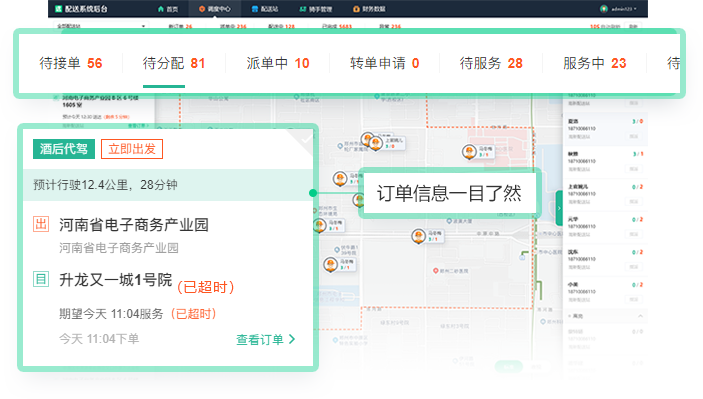Click the 已完成 5683 statistic
703x399 pixels.
click(x=337, y=26)
